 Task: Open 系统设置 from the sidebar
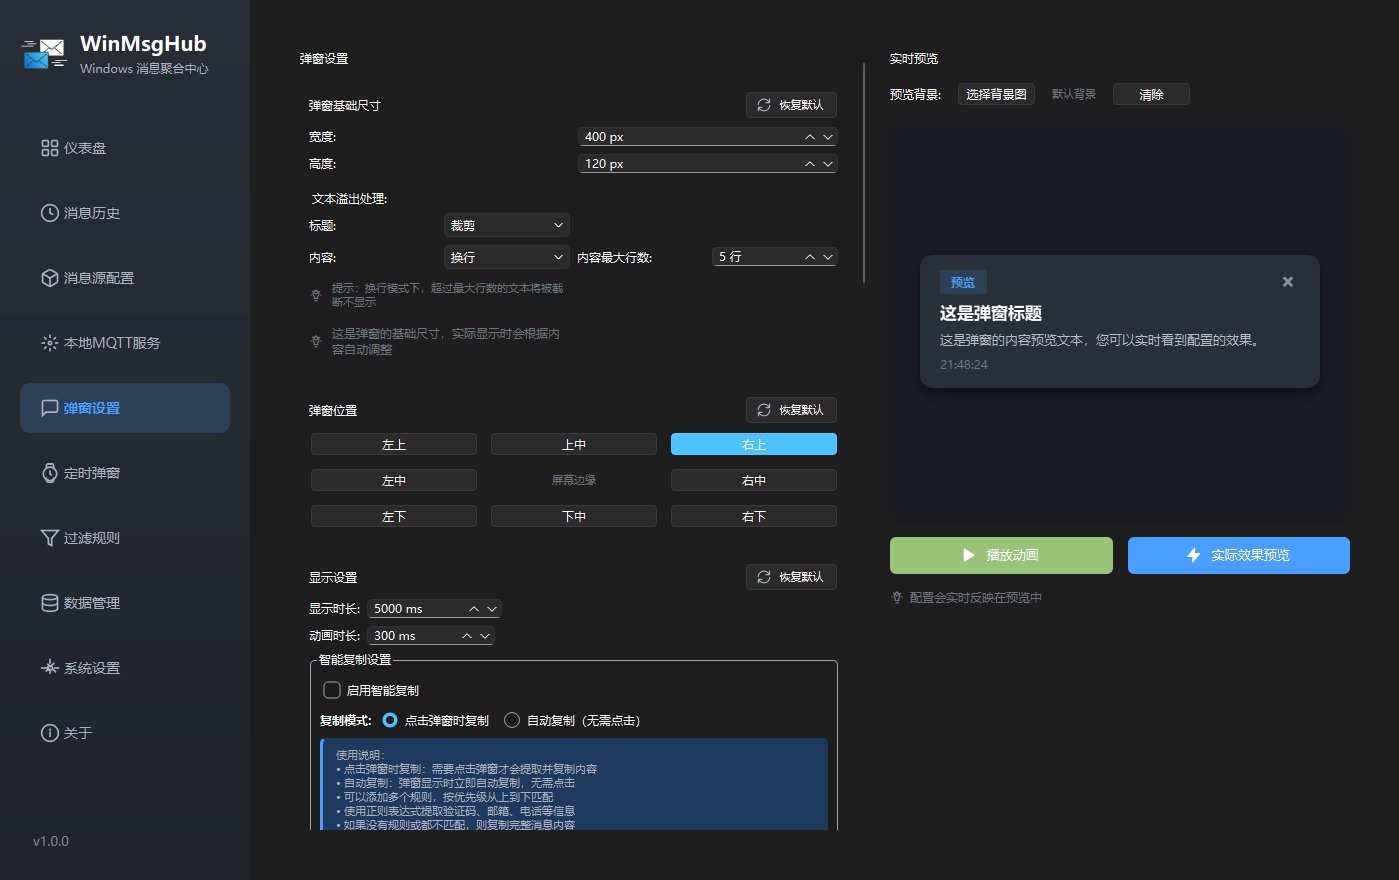click(x=124, y=667)
